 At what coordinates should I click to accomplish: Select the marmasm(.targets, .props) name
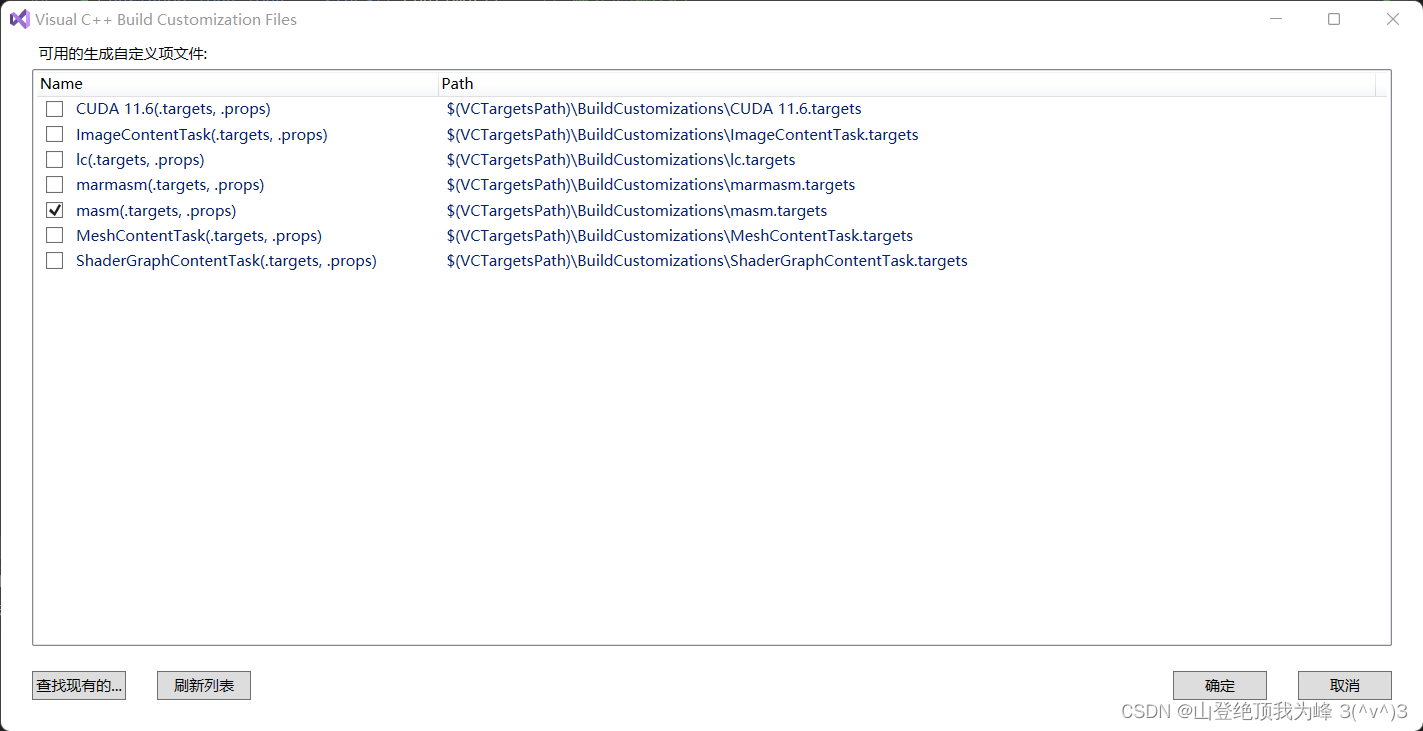[x=170, y=185]
